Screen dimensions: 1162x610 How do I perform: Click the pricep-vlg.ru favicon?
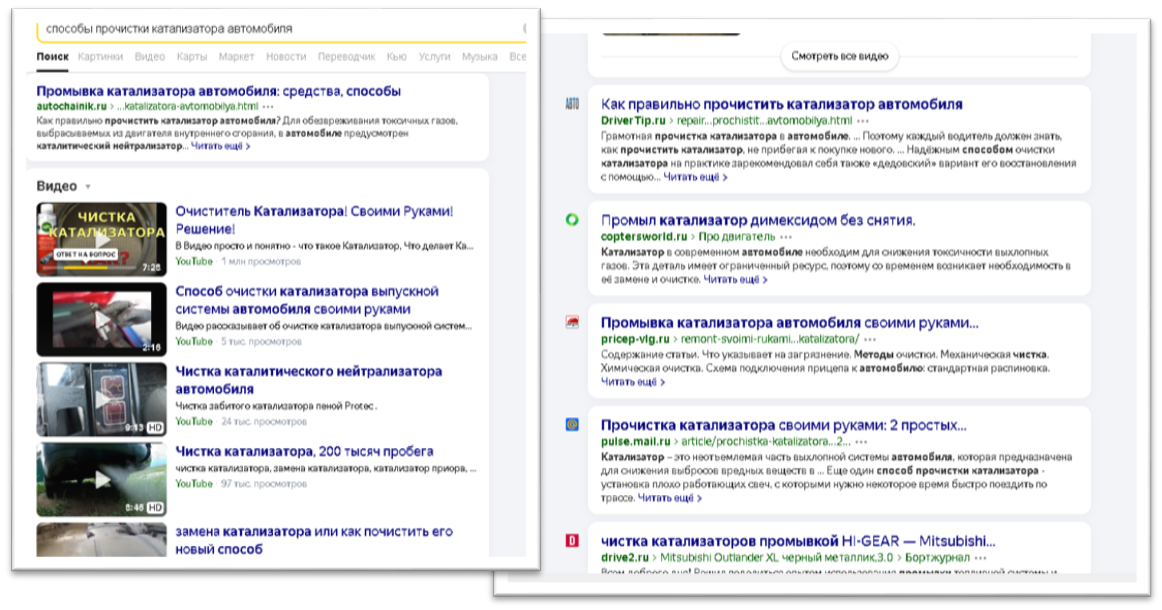pos(572,322)
